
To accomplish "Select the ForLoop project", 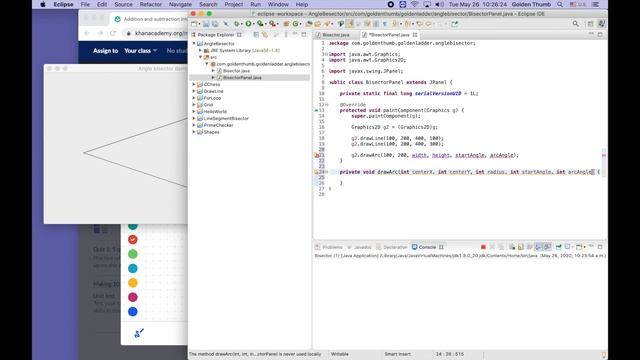I will tap(212, 98).
